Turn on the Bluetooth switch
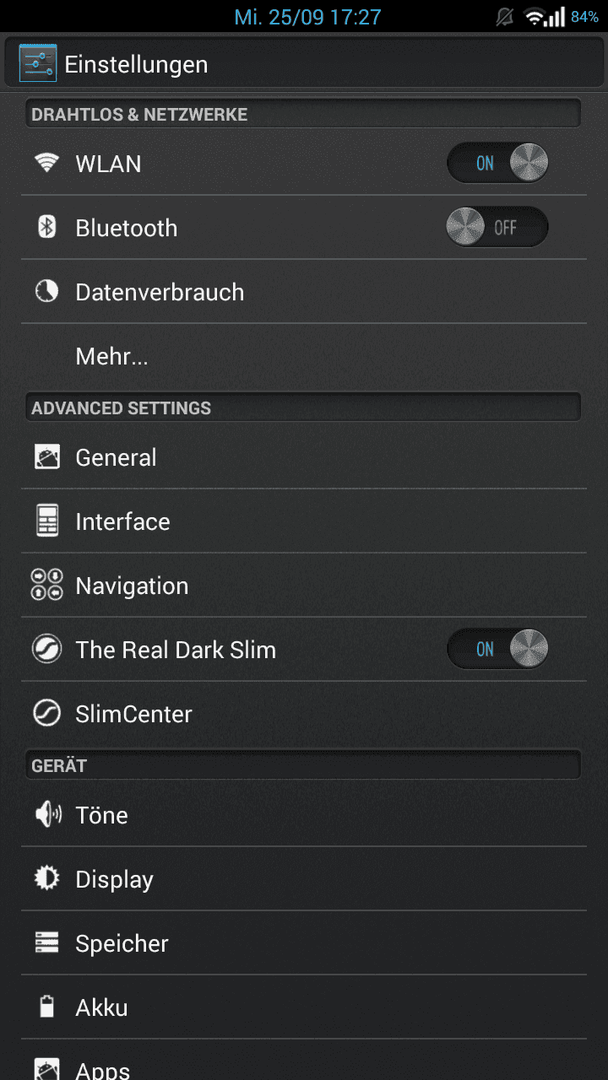The height and width of the screenshot is (1080, 608). coord(498,227)
